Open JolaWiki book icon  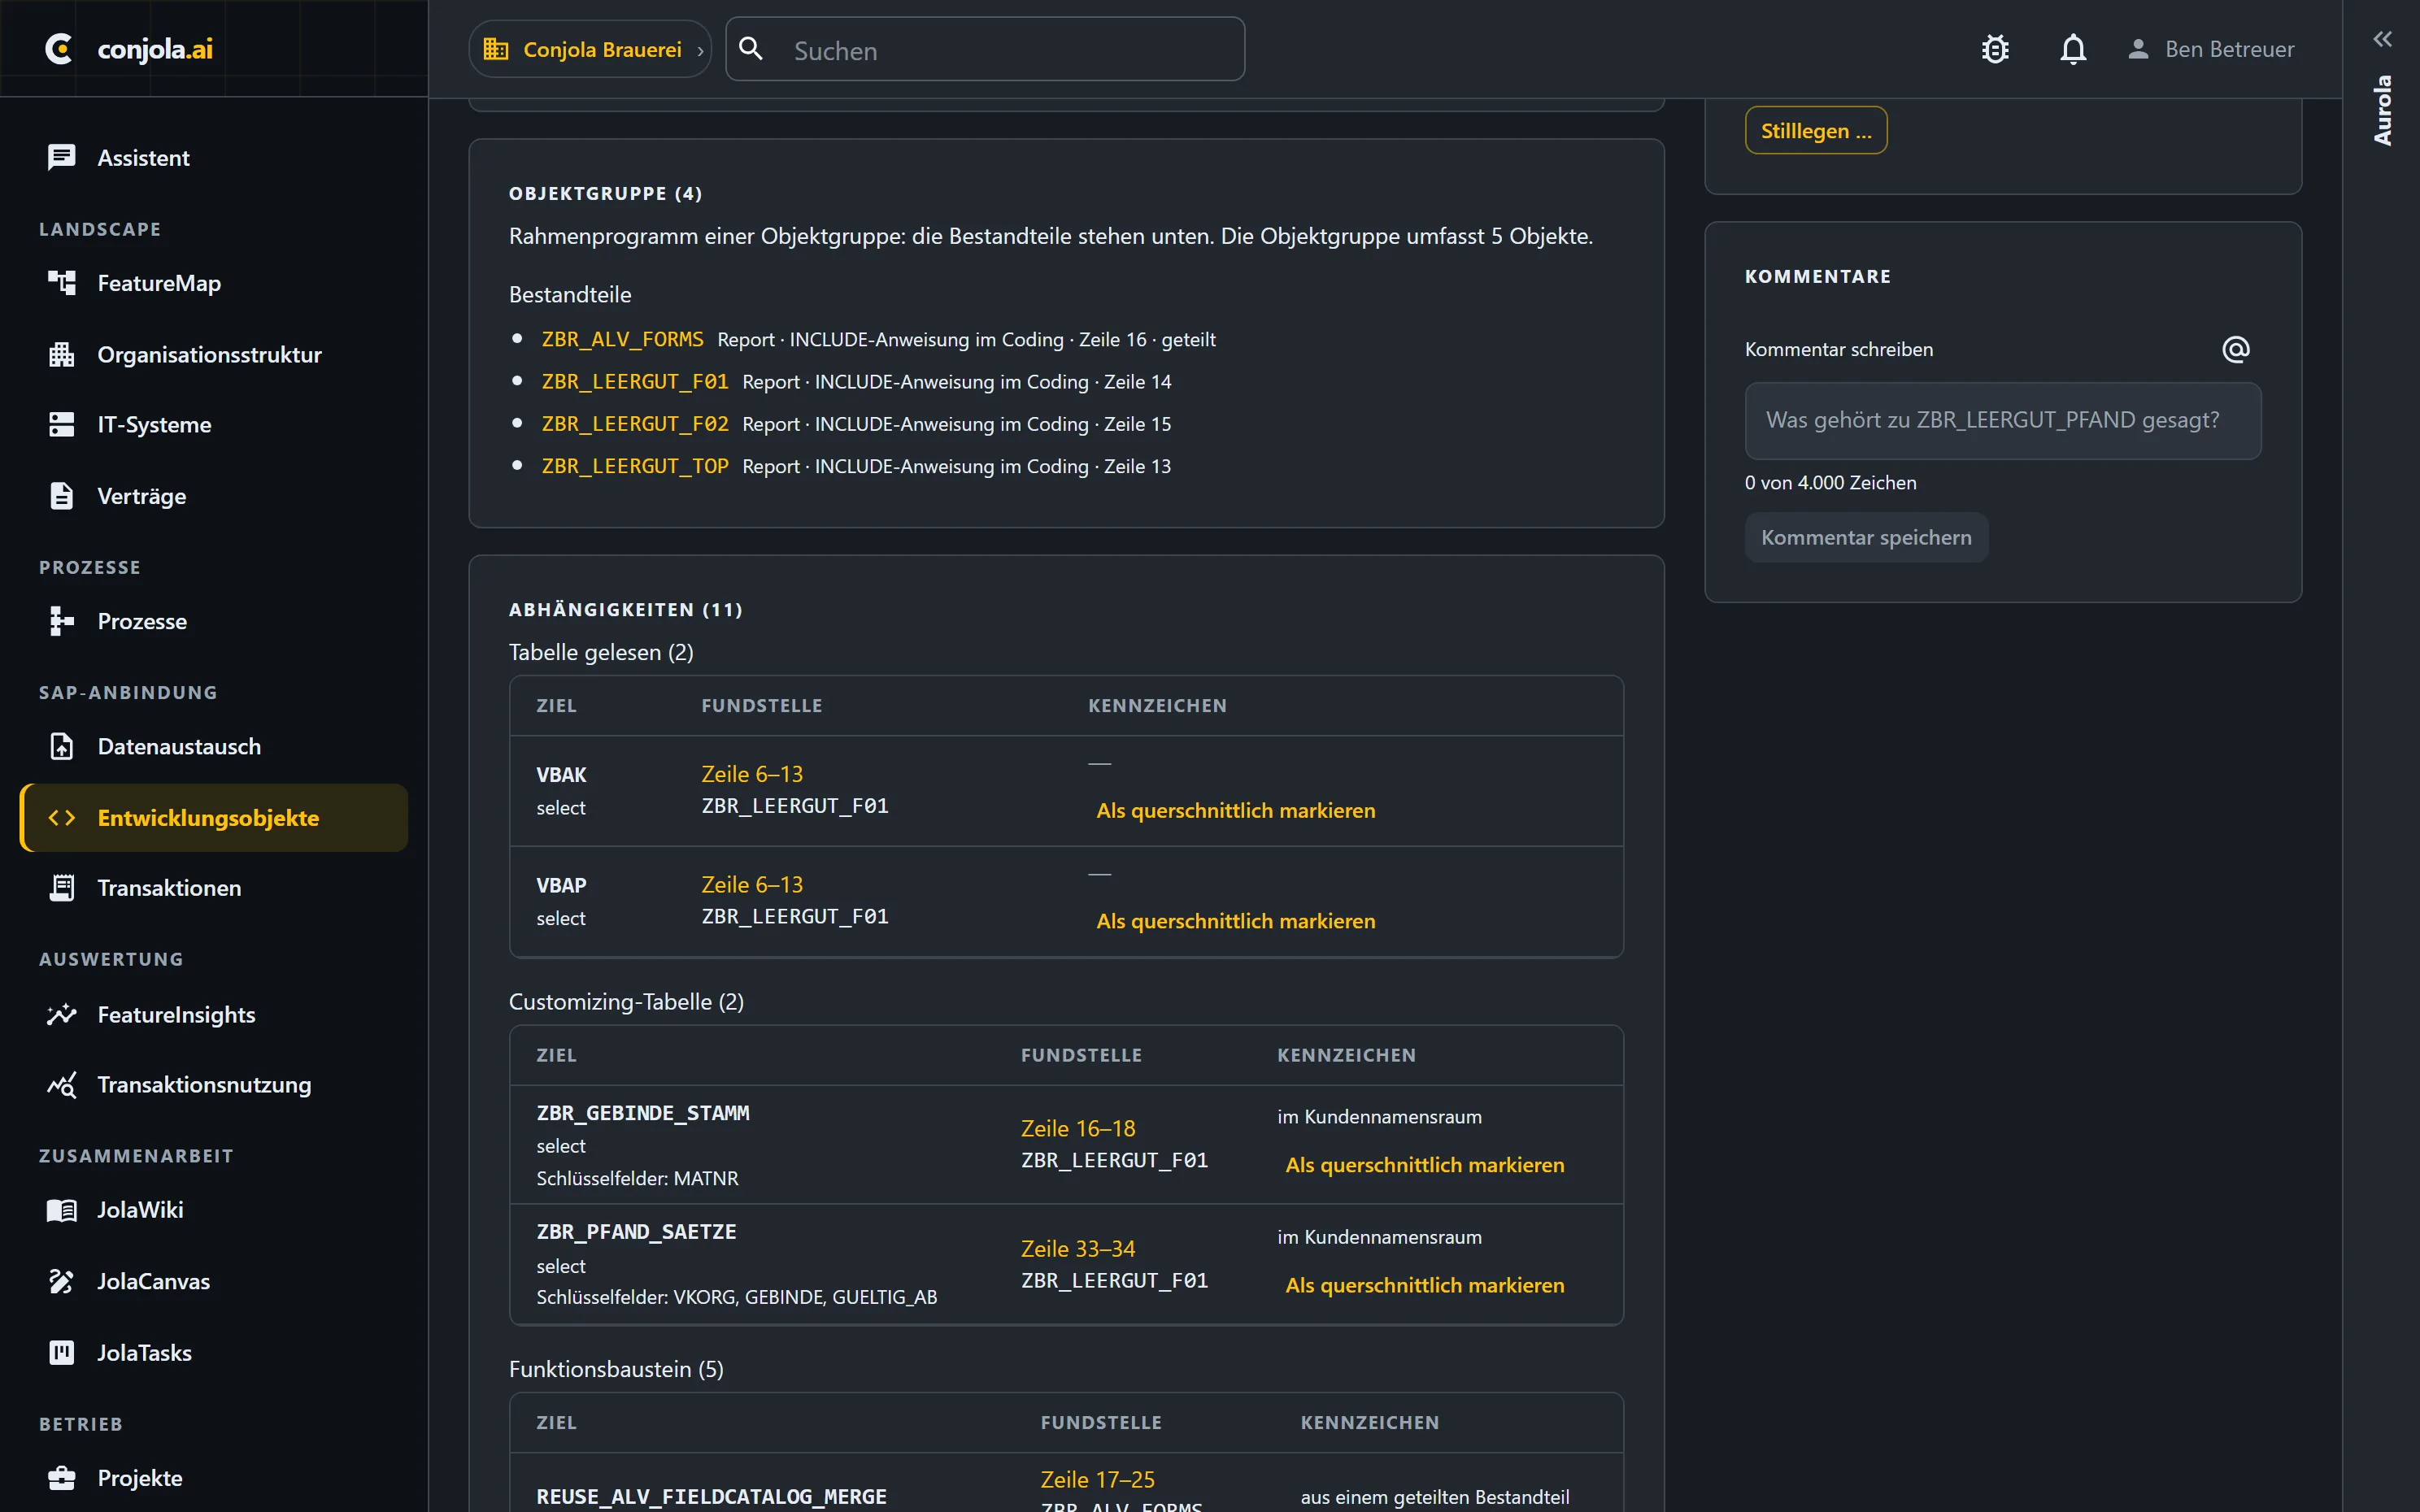61,1210
